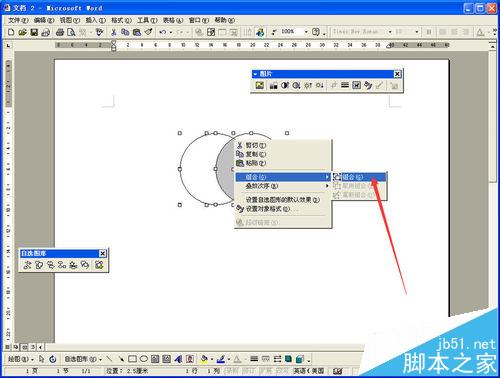Click the Print icon in toolbar
Viewport: 500px width, 378px height.
(x=60, y=32)
